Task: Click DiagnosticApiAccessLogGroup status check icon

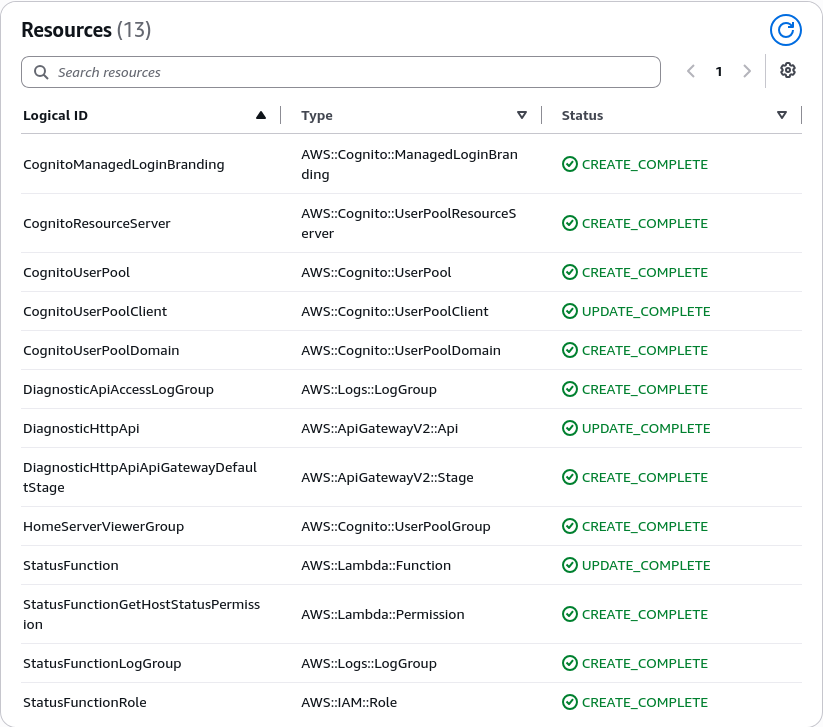Action: [569, 389]
